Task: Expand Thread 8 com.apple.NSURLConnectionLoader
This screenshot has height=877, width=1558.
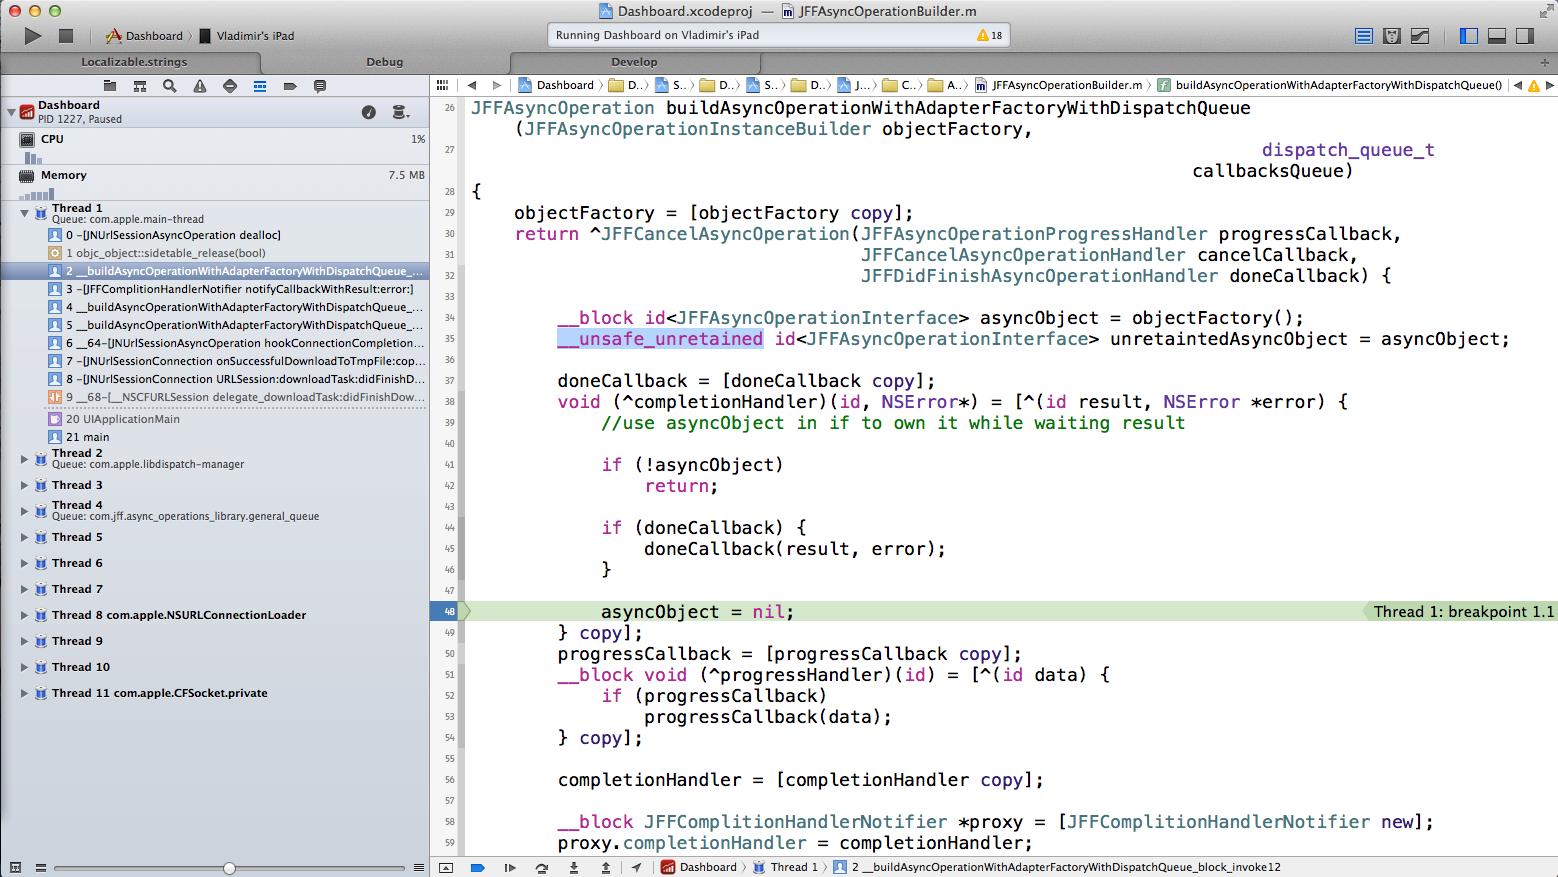Action: pyautogui.click(x=25, y=615)
